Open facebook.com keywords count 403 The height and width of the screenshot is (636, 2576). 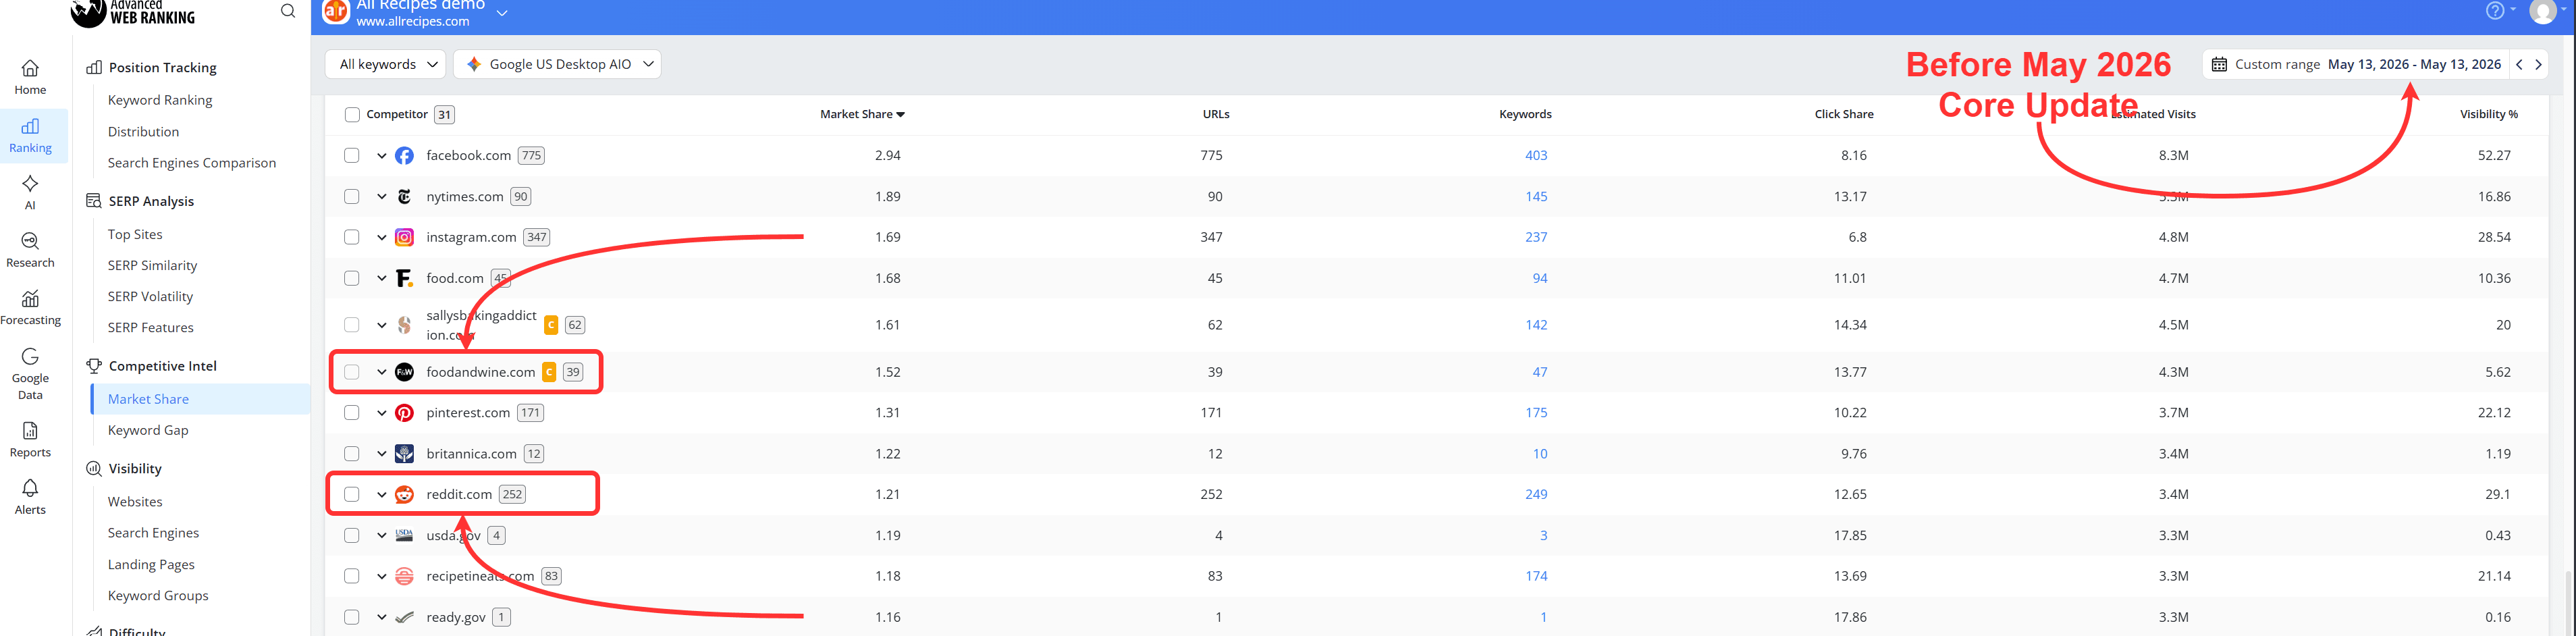[x=1536, y=156]
